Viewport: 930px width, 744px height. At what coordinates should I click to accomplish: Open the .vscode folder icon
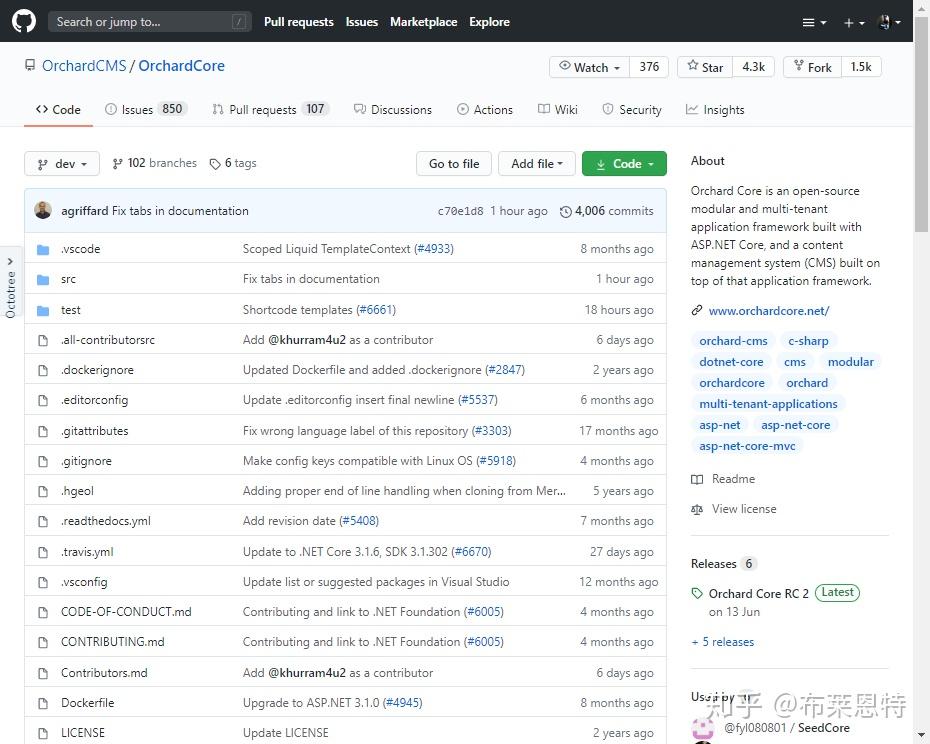pyautogui.click(x=43, y=249)
